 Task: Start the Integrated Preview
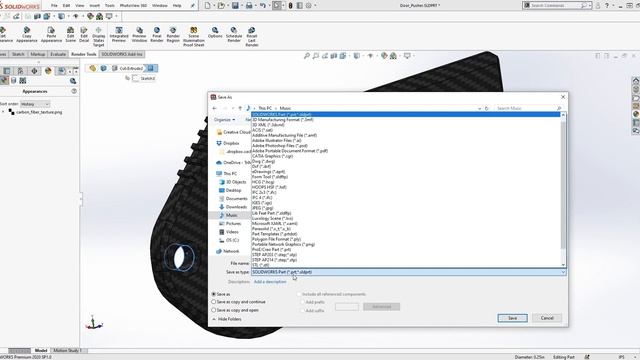(119, 34)
